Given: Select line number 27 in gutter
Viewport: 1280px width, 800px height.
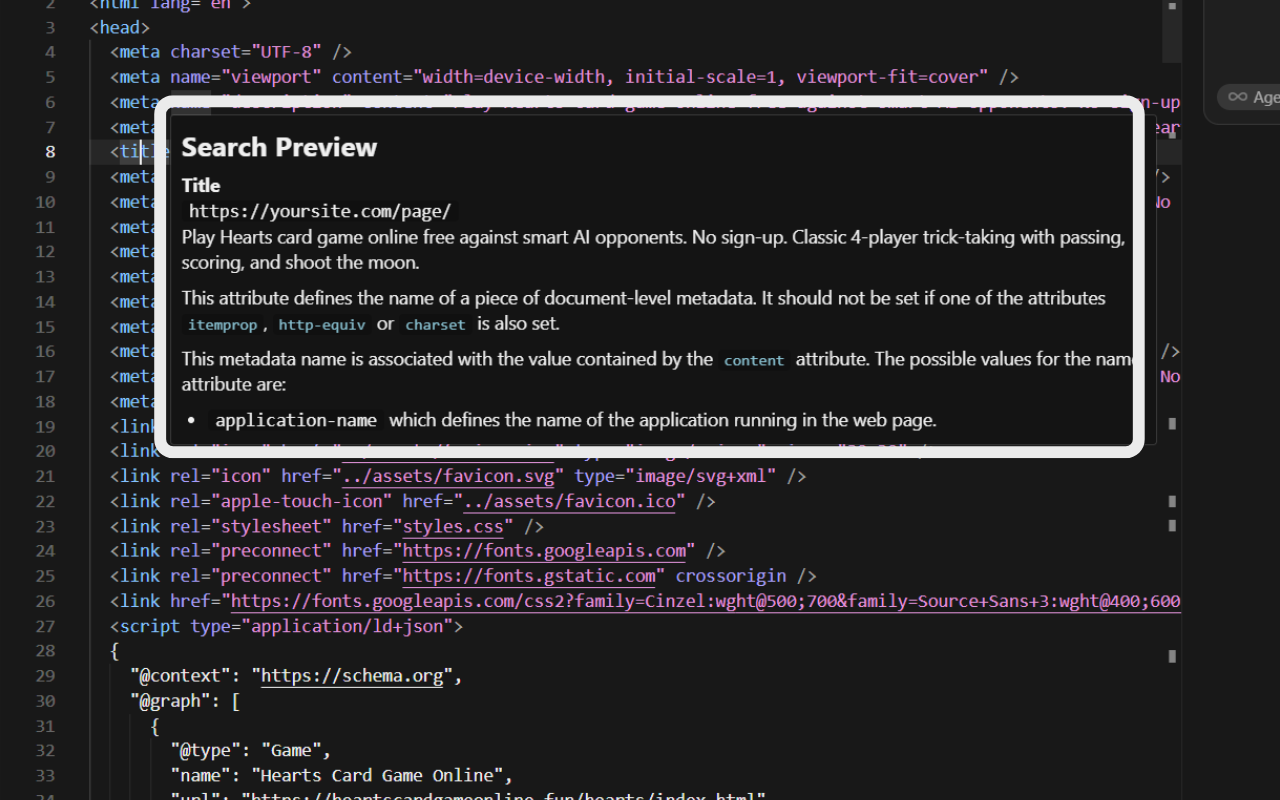Looking at the screenshot, I should (45, 626).
